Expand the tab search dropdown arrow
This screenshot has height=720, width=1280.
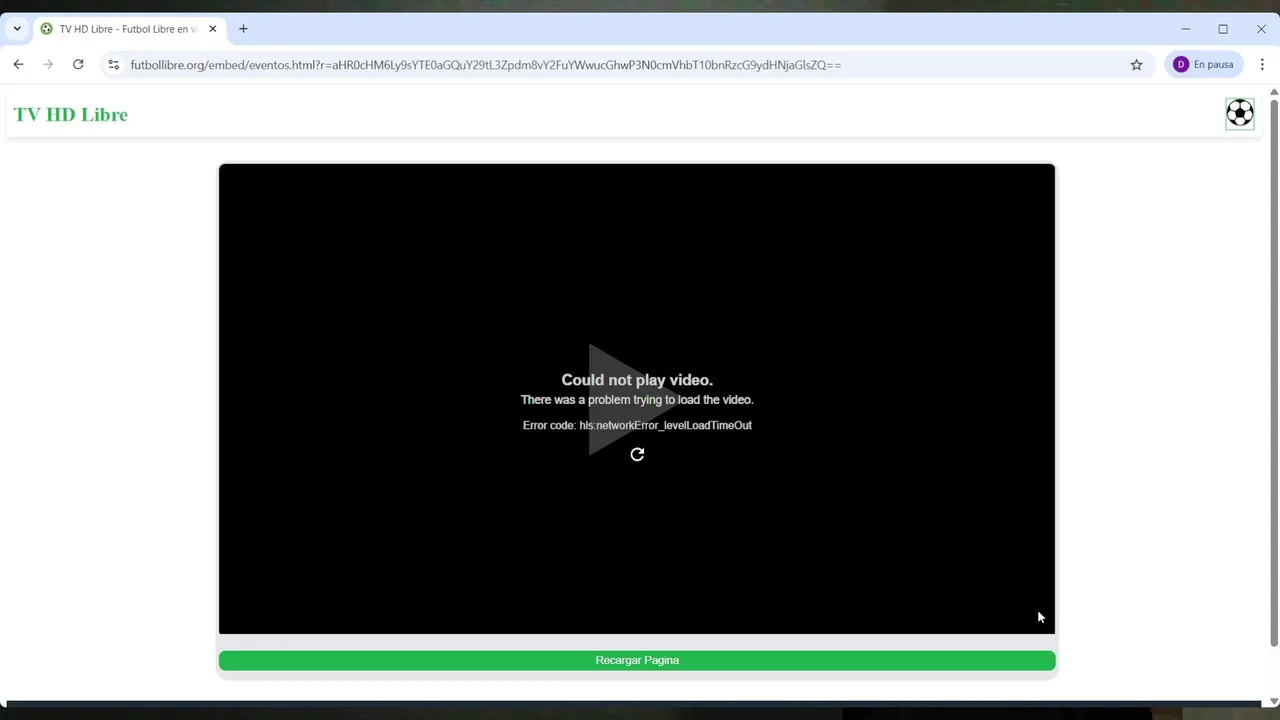[x=17, y=29]
